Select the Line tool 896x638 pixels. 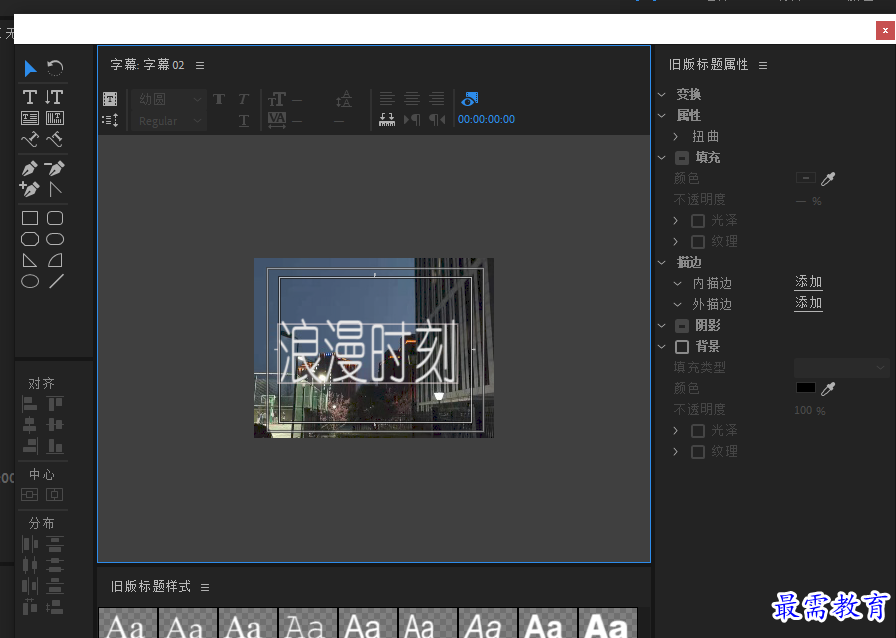click(x=56, y=281)
